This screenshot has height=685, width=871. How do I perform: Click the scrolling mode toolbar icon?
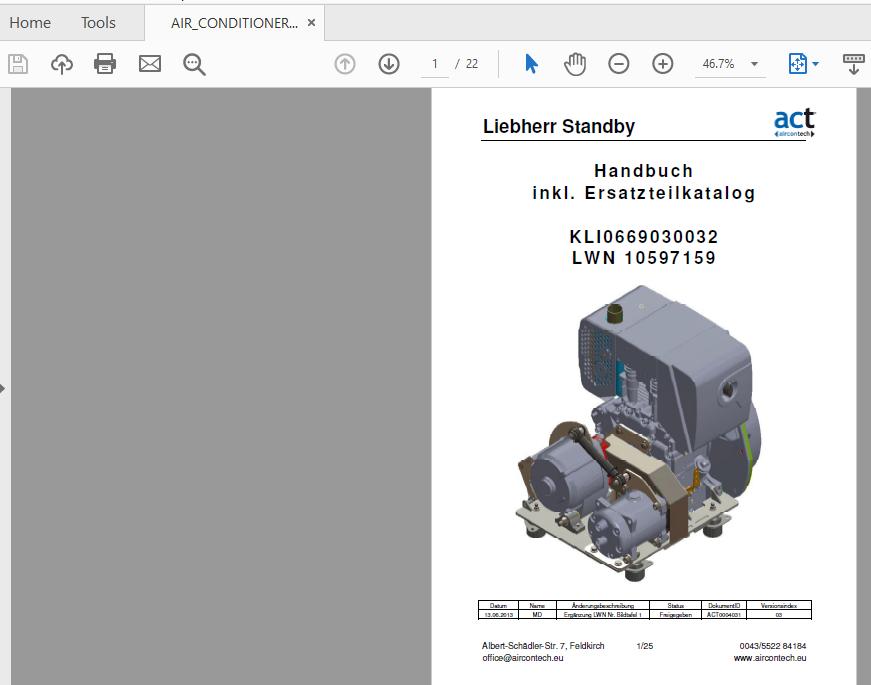click(x=853, y=64)
